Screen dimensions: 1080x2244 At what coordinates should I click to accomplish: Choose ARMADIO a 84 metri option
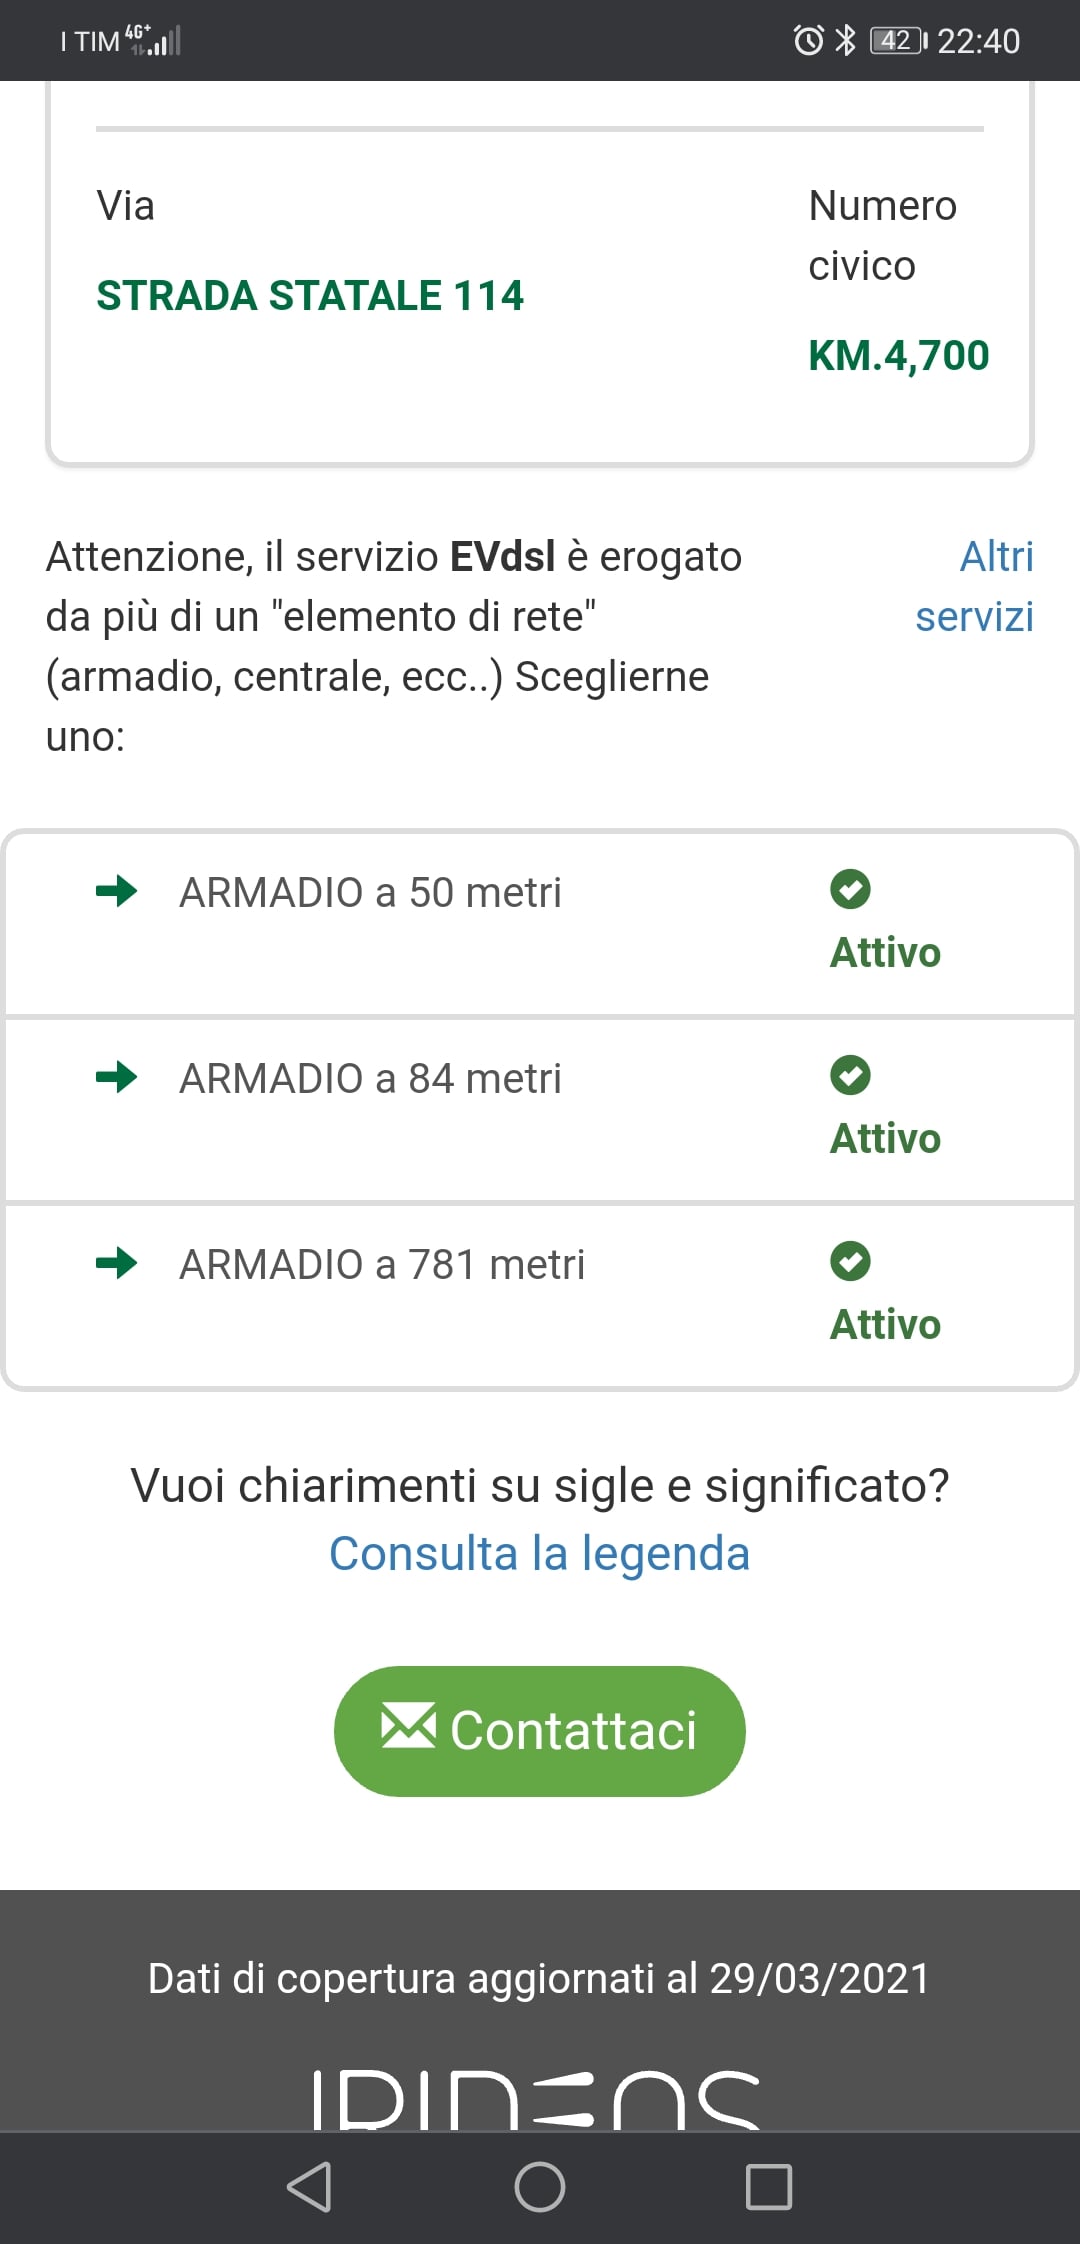click(370, 1078)
